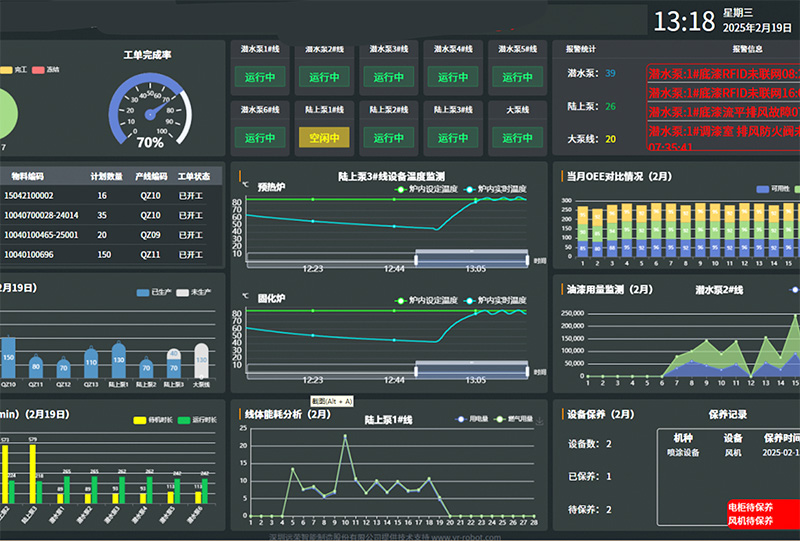Screen dimensions: 800x541
Task: Click 陆上泵 alarm count 26
Action: pos(610,107)
